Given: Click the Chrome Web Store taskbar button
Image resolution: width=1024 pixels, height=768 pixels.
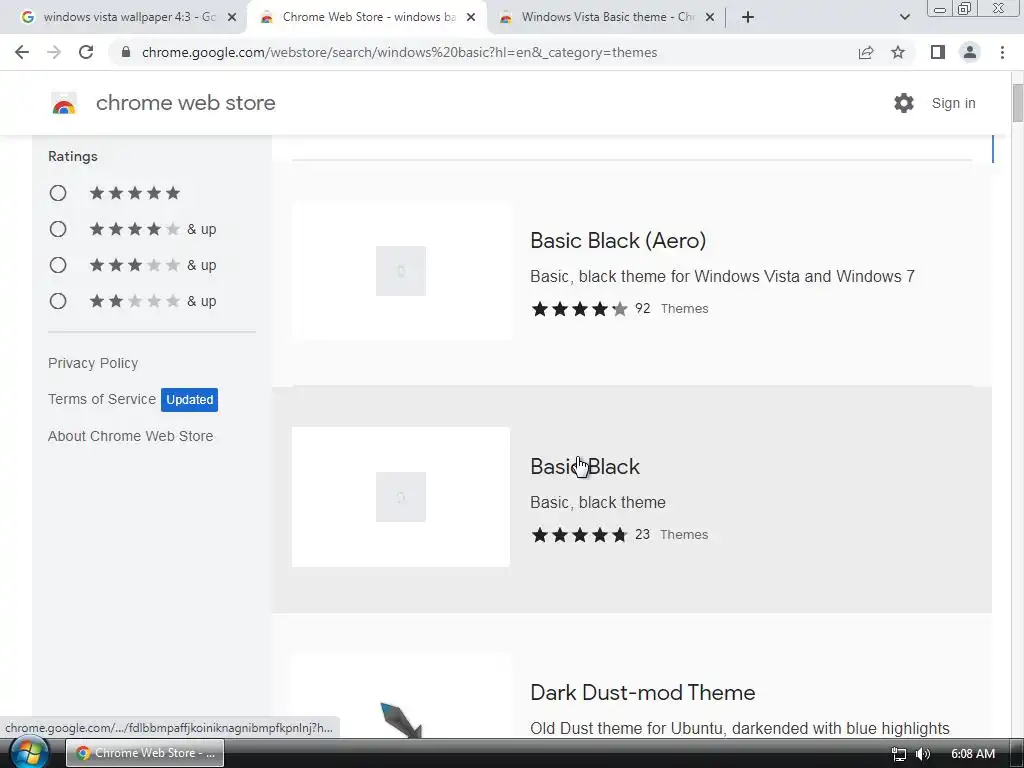Looking at the screenshot, I should [x=145, y=753].
